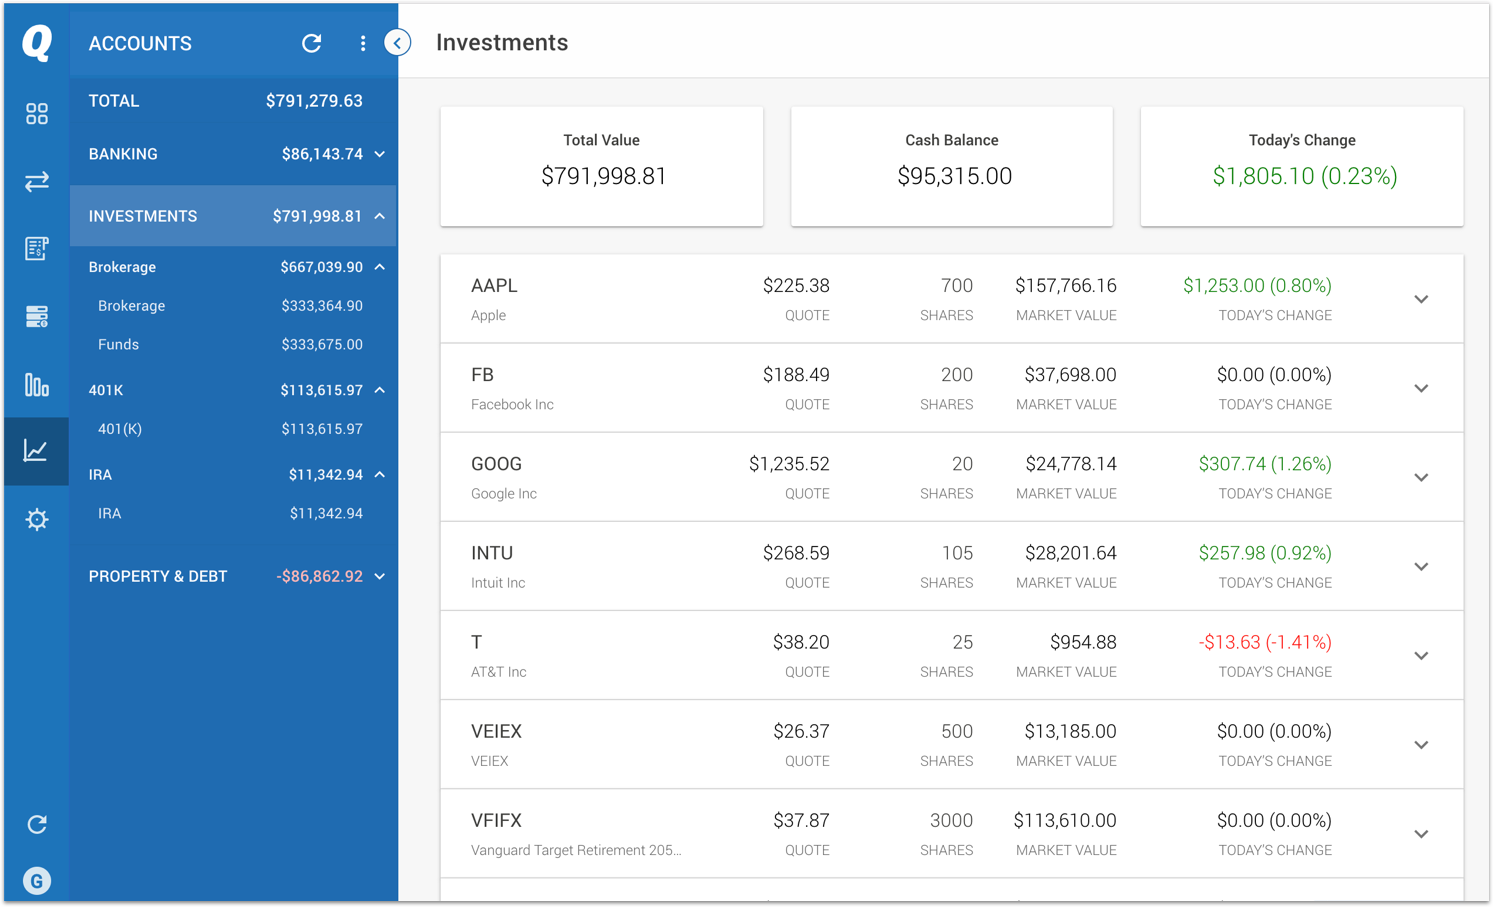Click the $1,235.52 Google quote value
Image resolution: width=1493 pixels, height=907 pixels.
pos(789,464)
